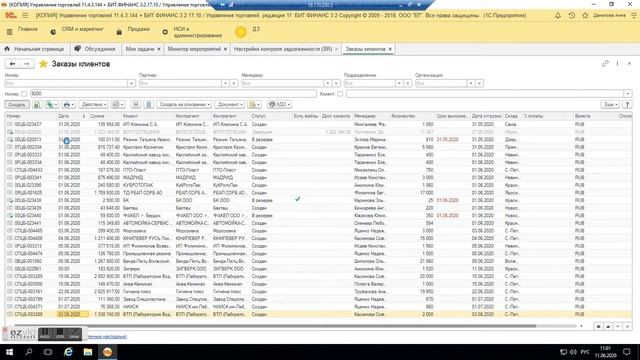Click the list view icon

tap(149, 104)
